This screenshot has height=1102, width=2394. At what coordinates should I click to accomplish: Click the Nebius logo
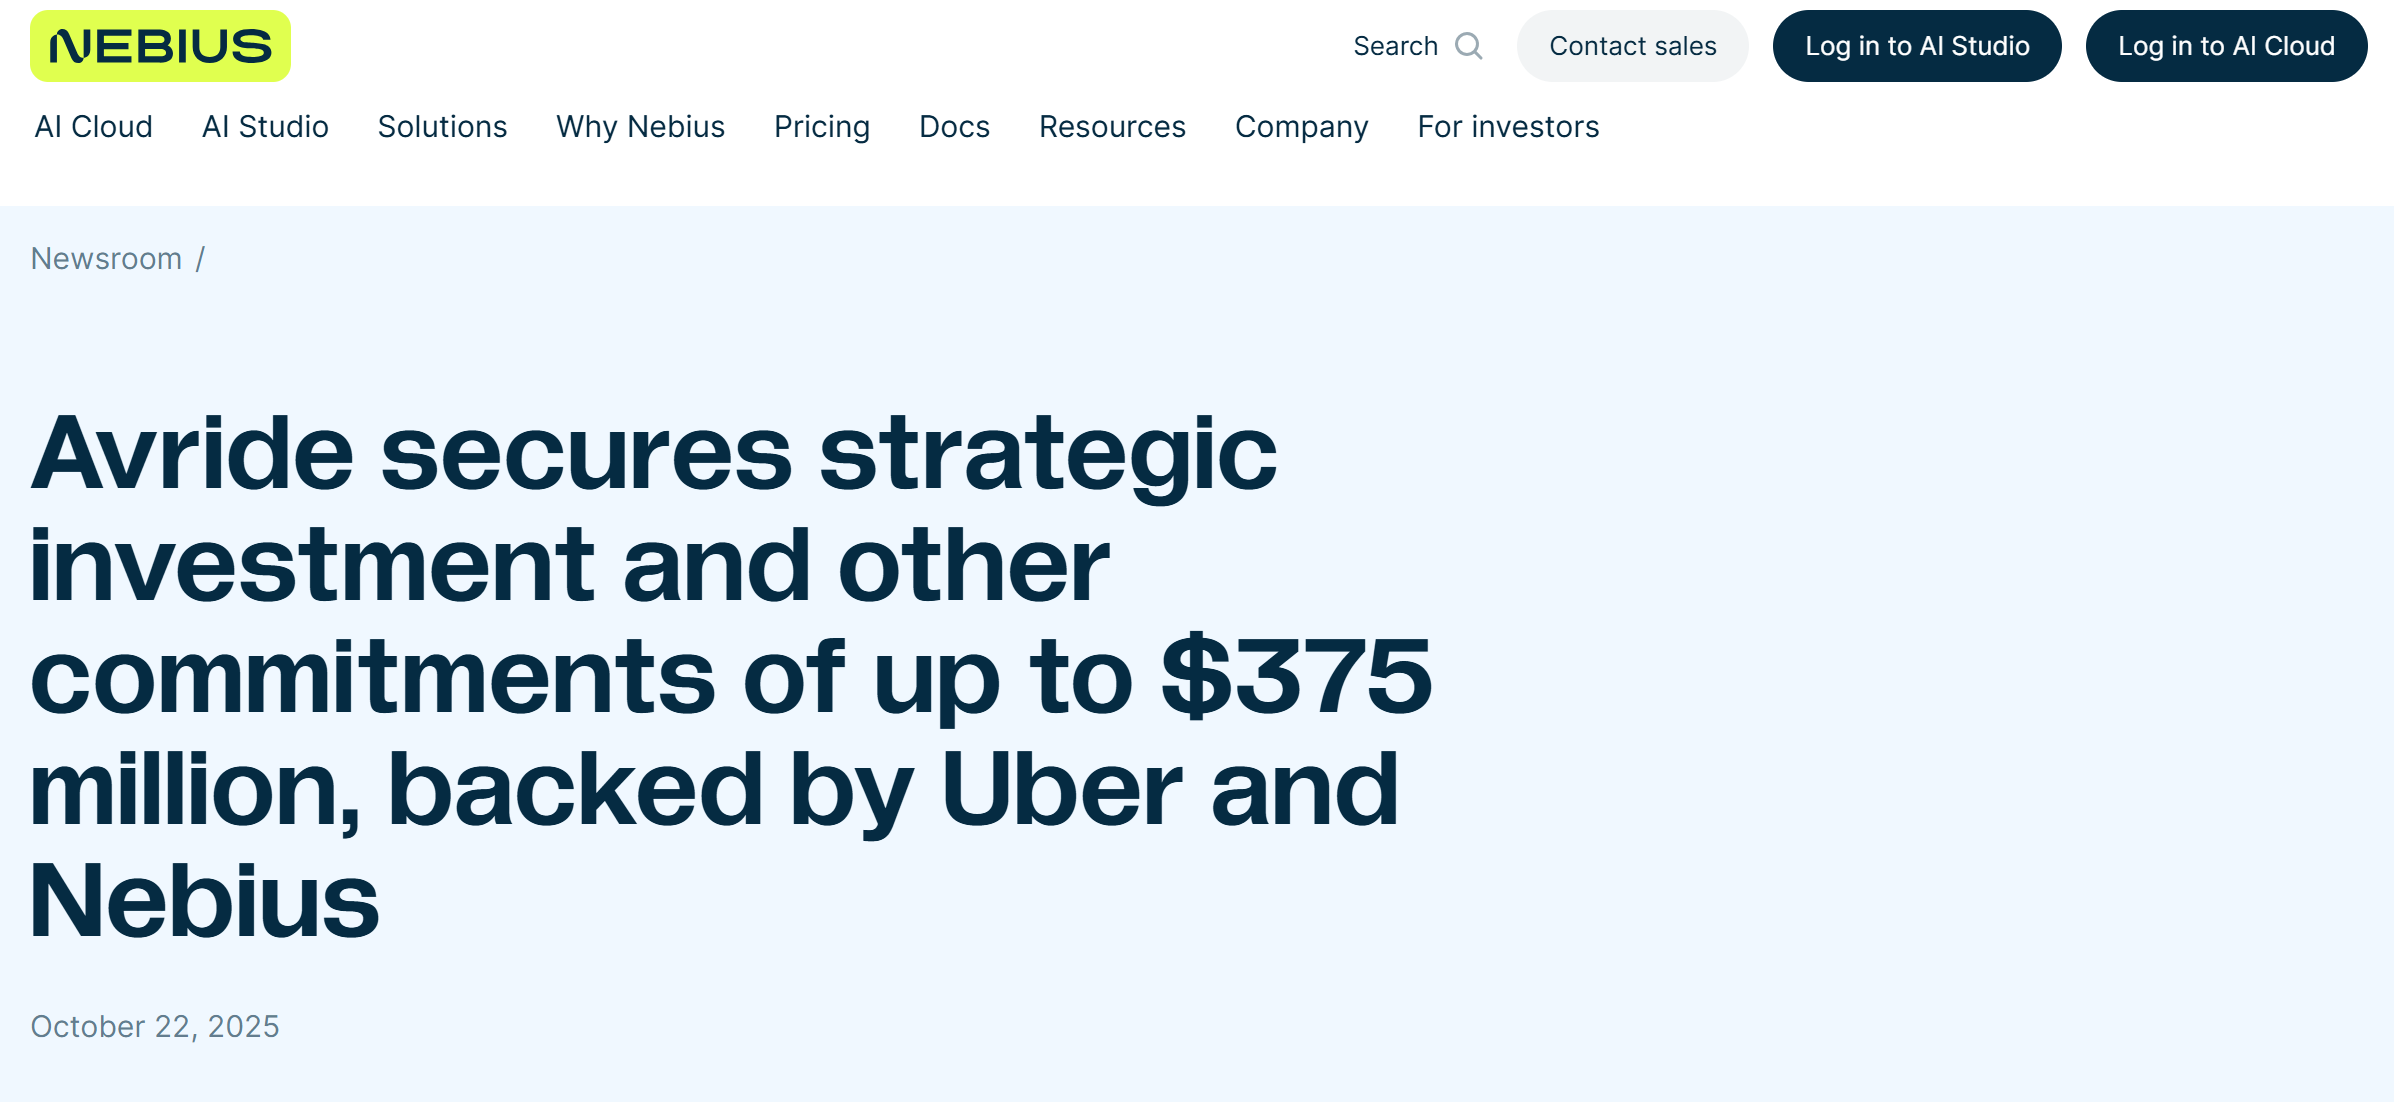(160, 46)
